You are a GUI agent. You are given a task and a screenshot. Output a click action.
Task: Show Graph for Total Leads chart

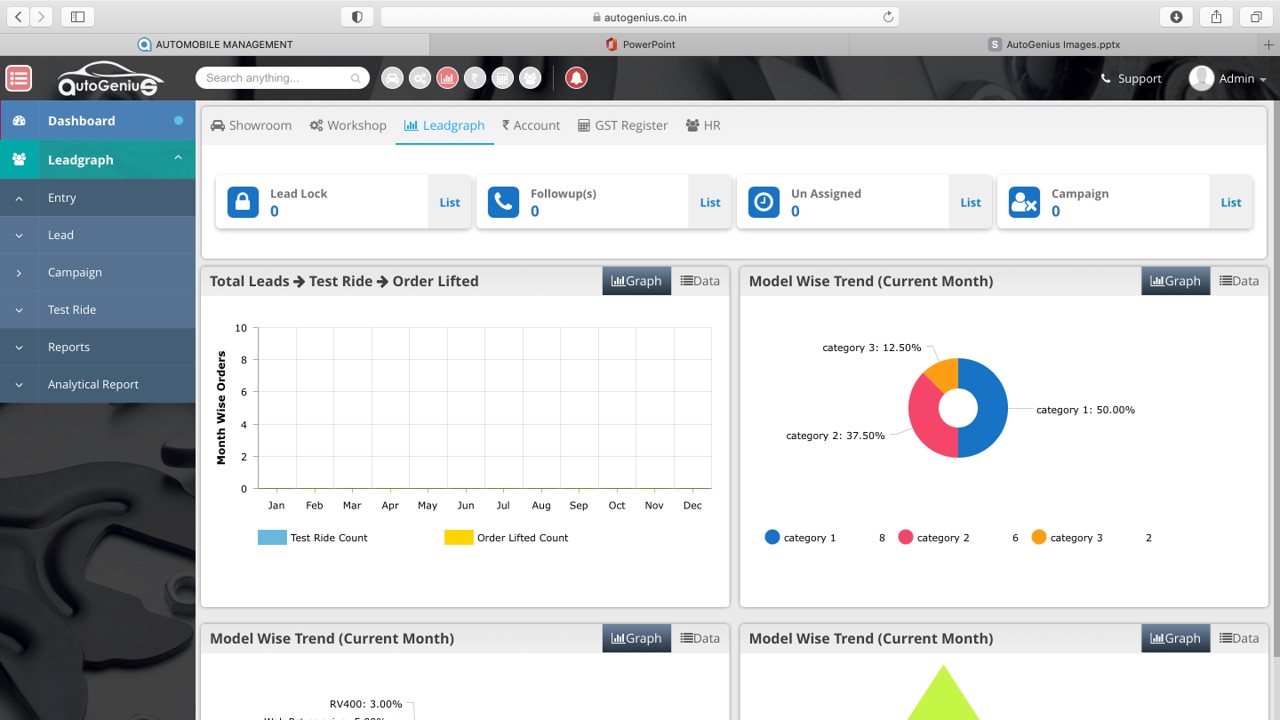pyautogui.click(x=637, y=281)
